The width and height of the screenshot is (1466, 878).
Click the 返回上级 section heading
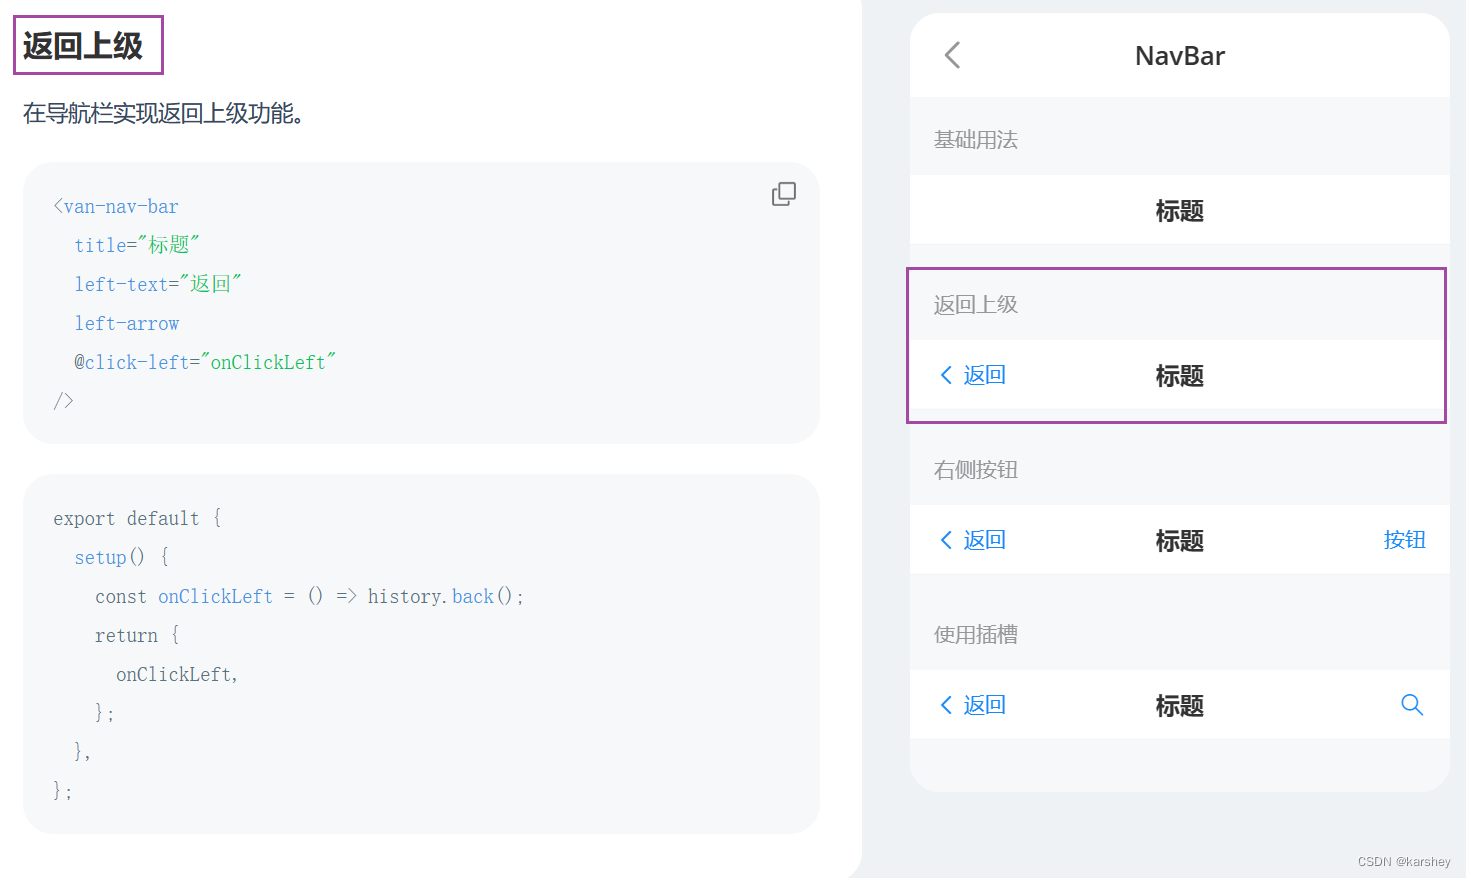83,46
